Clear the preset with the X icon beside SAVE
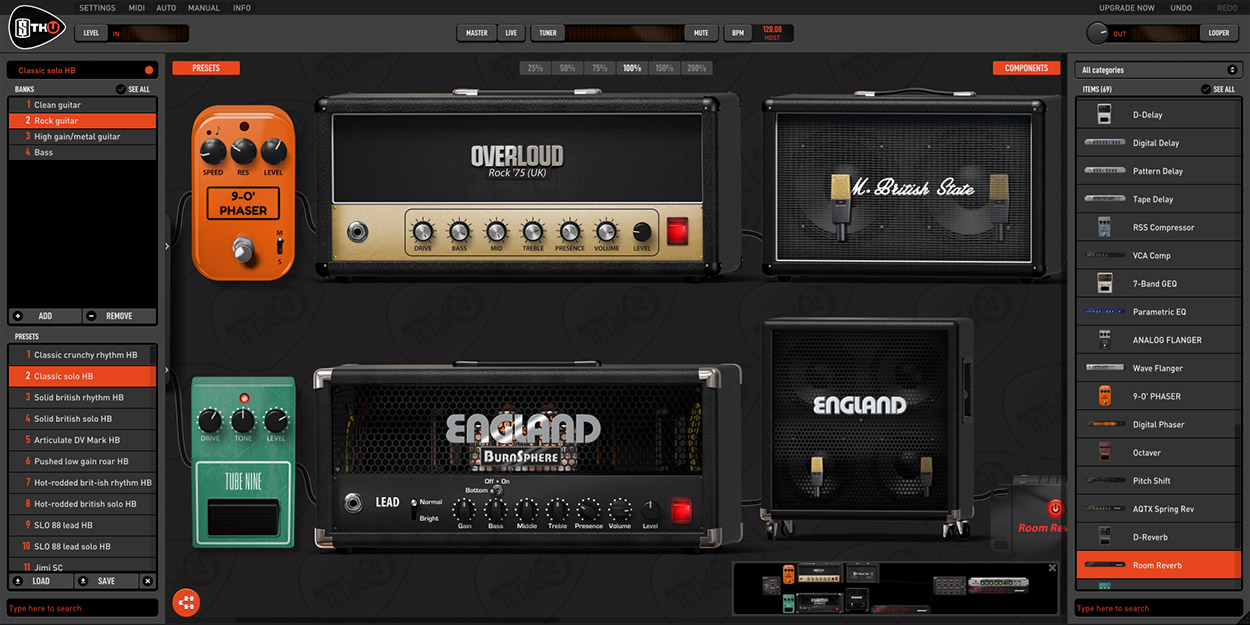1250x625 pixels. (147, 581)
